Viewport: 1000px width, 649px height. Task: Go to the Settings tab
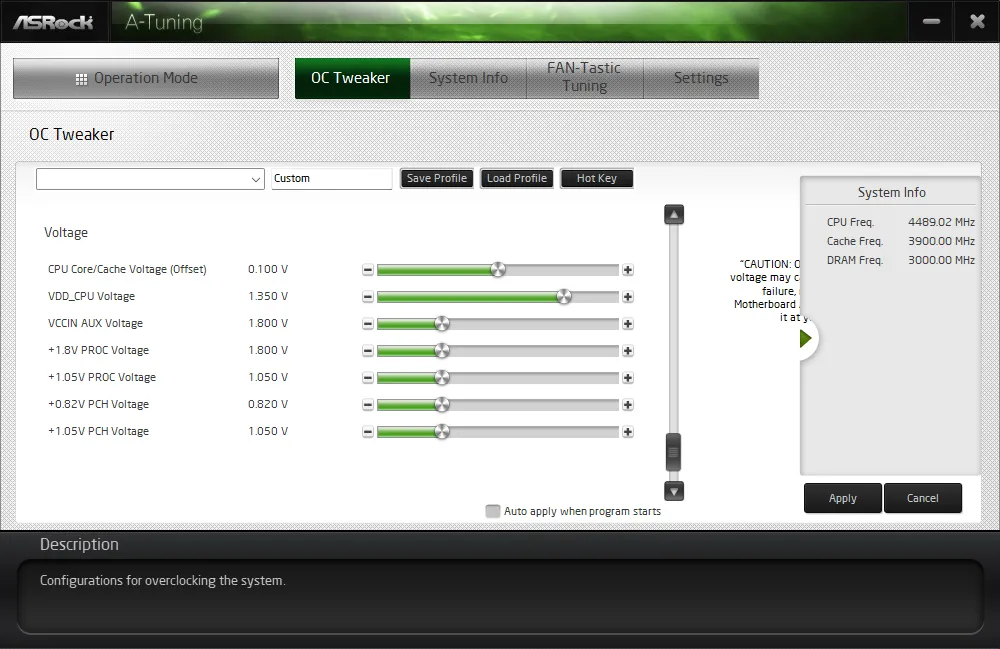[701, 78]
